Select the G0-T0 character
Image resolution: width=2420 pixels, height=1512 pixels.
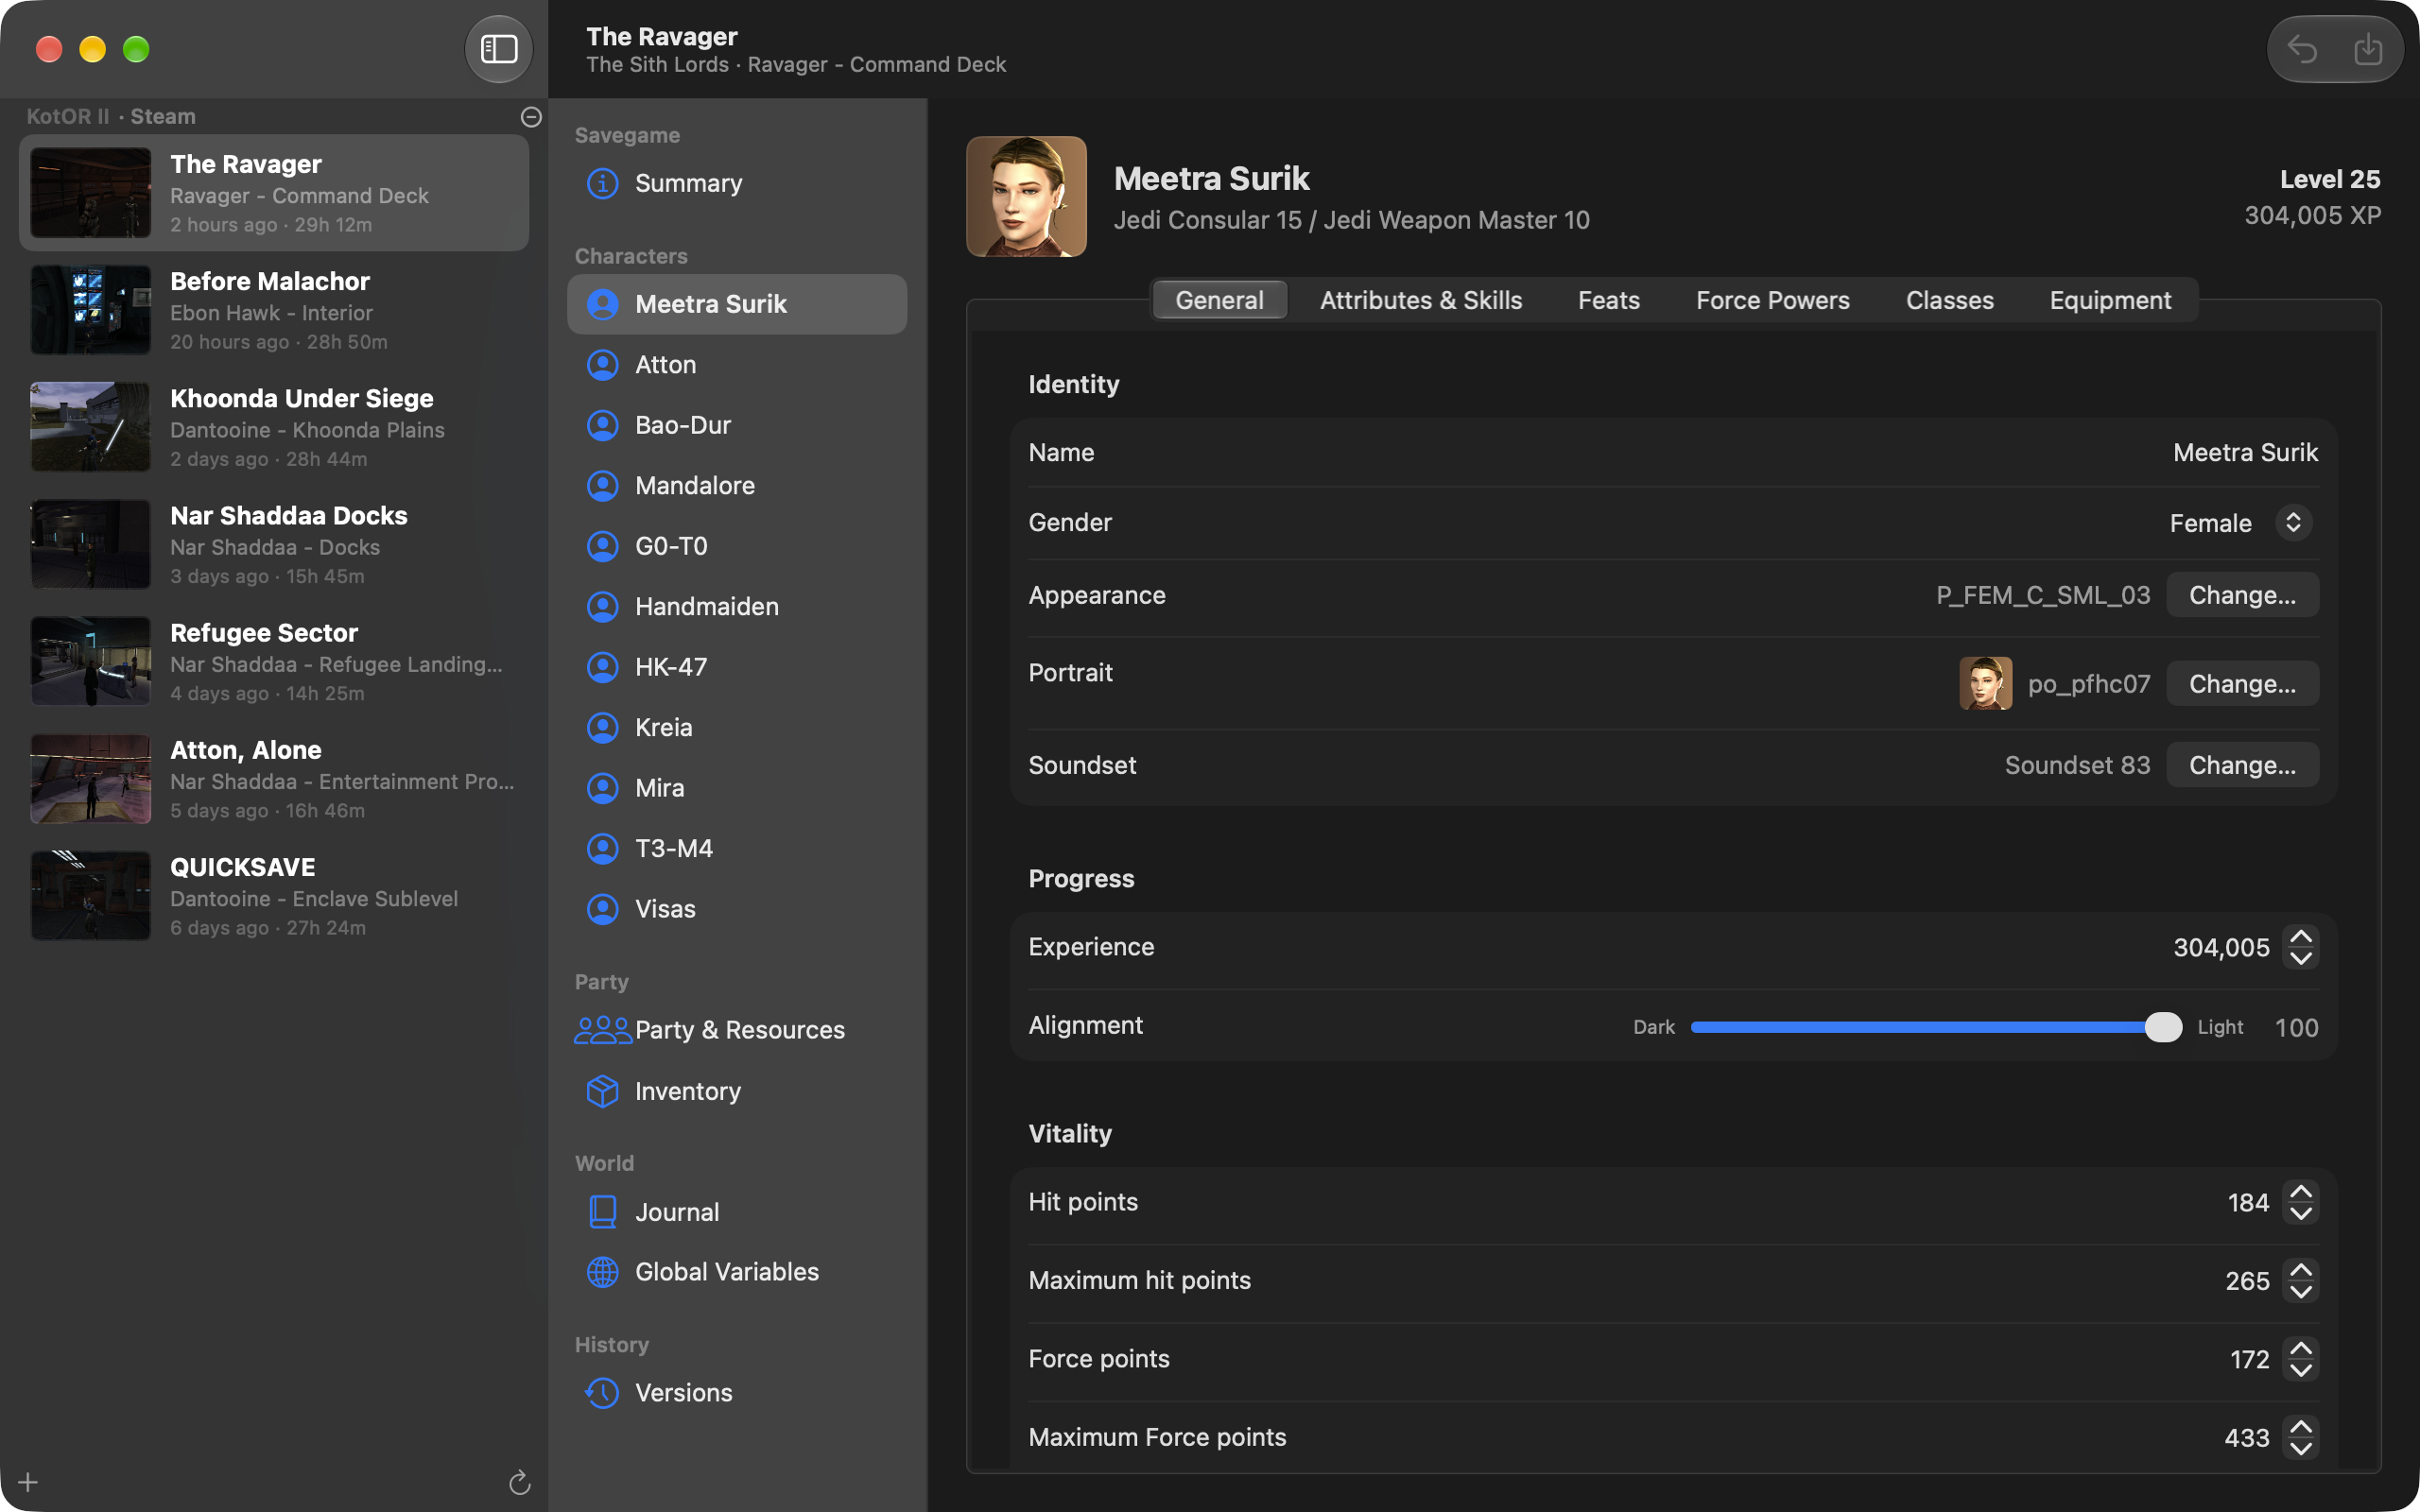coord(737,546)
